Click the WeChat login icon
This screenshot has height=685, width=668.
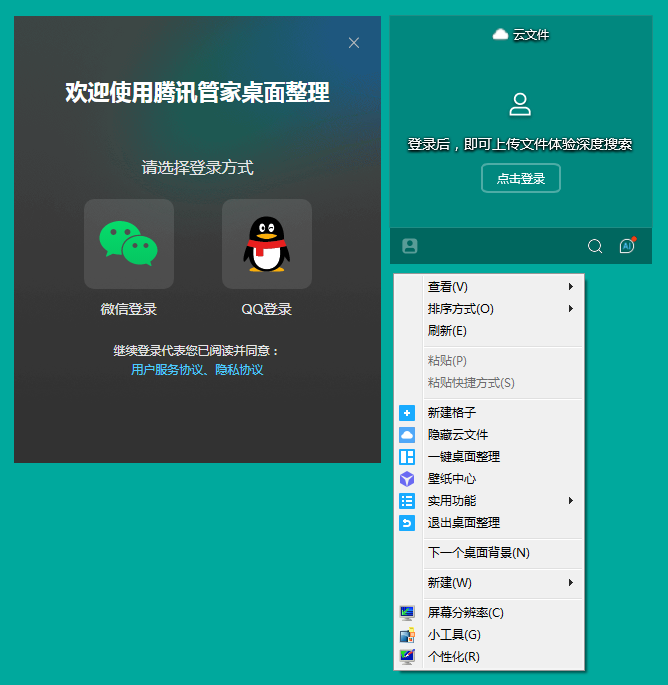pyautogui.click(x=128, y=243)
